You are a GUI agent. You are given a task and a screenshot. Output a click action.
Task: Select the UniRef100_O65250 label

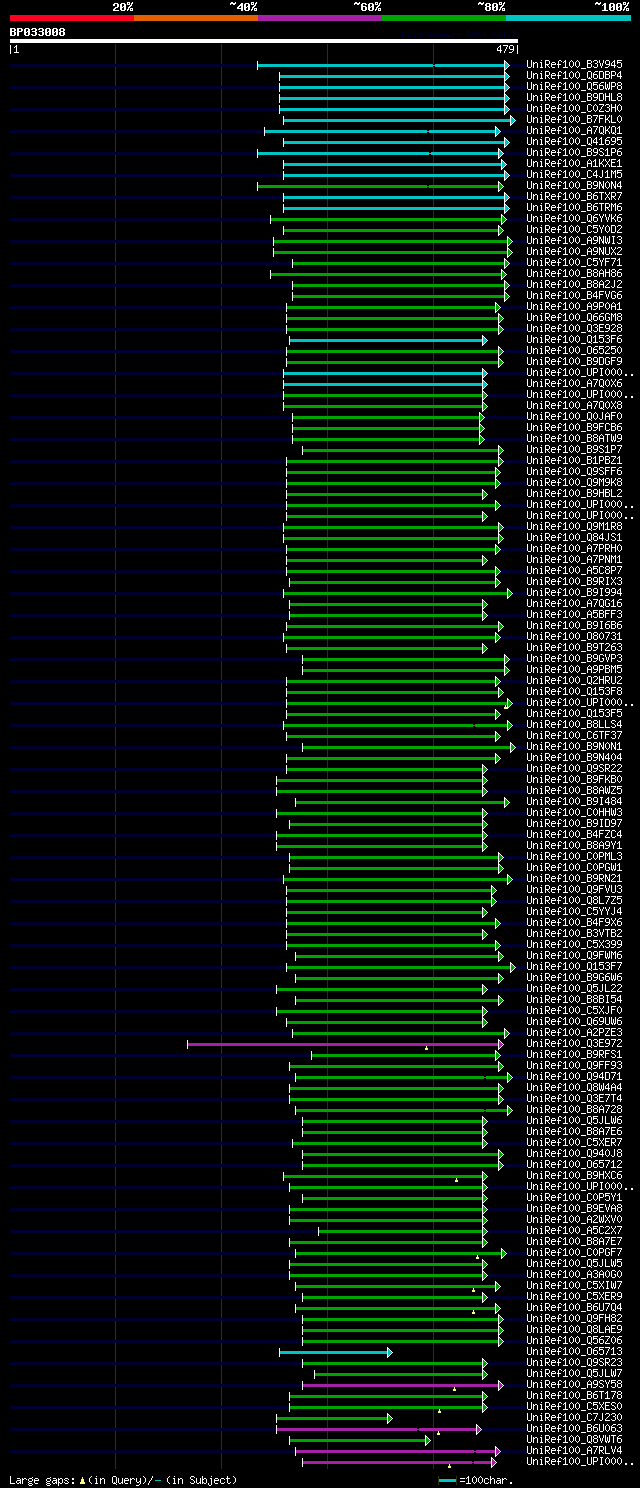tap(574, 351)
